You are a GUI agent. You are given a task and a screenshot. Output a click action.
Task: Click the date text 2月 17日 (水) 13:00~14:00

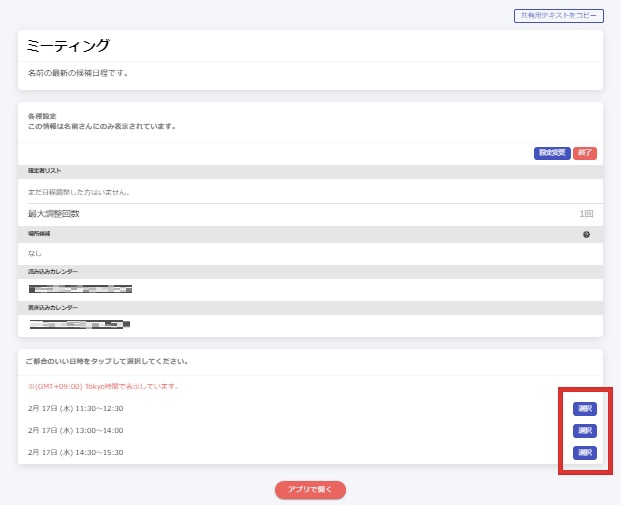tap(76, 430)
